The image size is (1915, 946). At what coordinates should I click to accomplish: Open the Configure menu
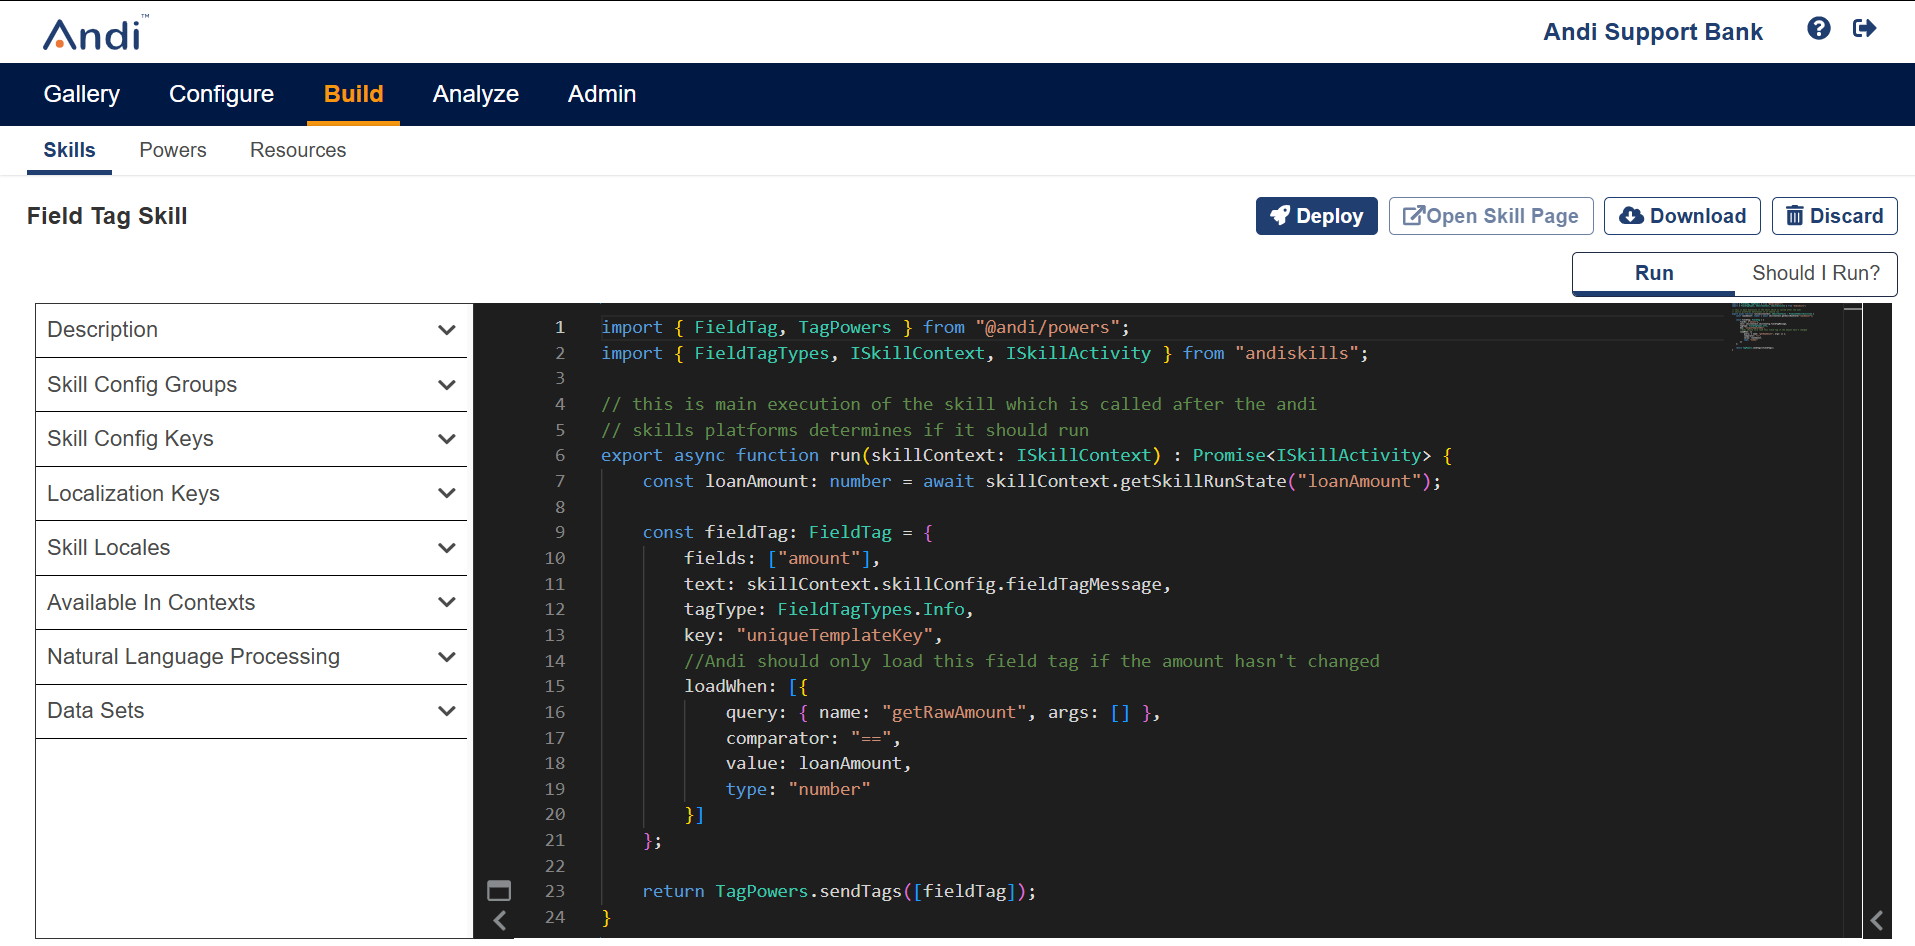coord(221,94)
